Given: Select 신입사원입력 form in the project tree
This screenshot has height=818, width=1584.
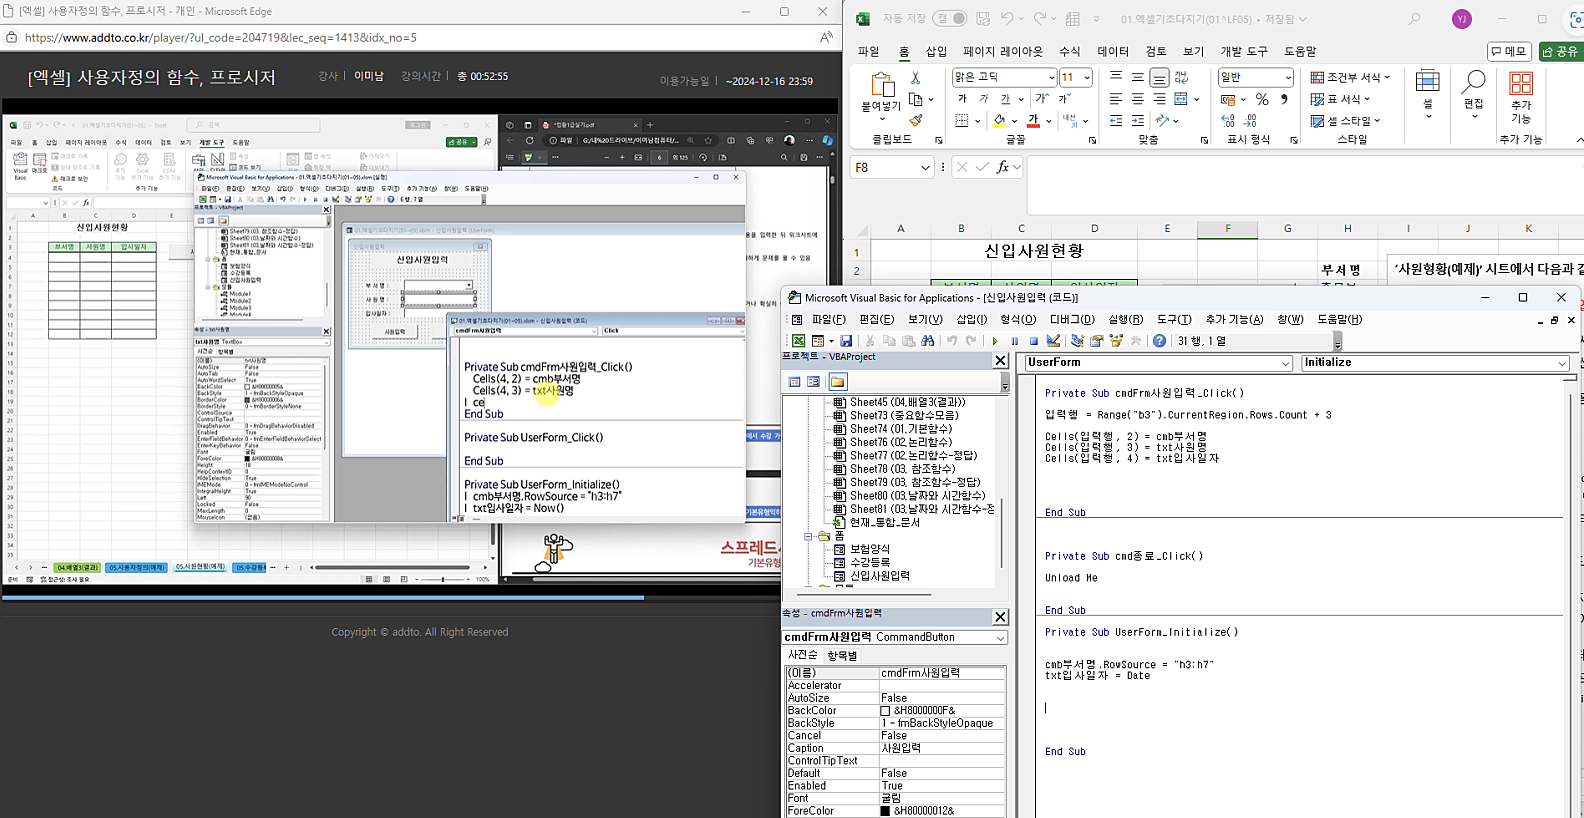Looking at the screenshot, I should point(879,576).
